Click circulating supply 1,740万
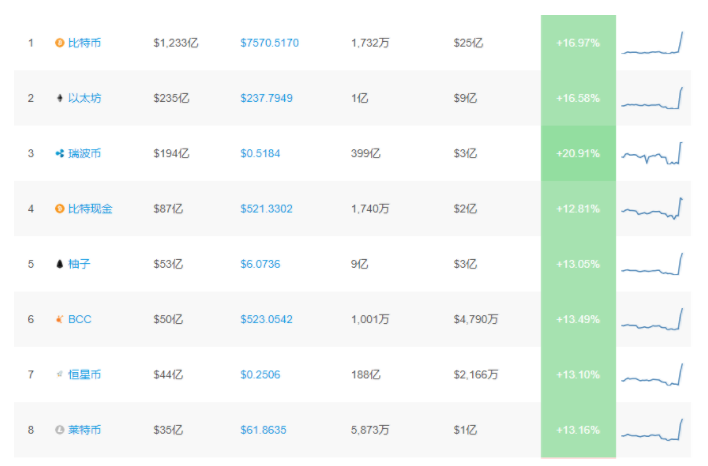The height and width of the screenshot is (466, 708). point(370,209)
